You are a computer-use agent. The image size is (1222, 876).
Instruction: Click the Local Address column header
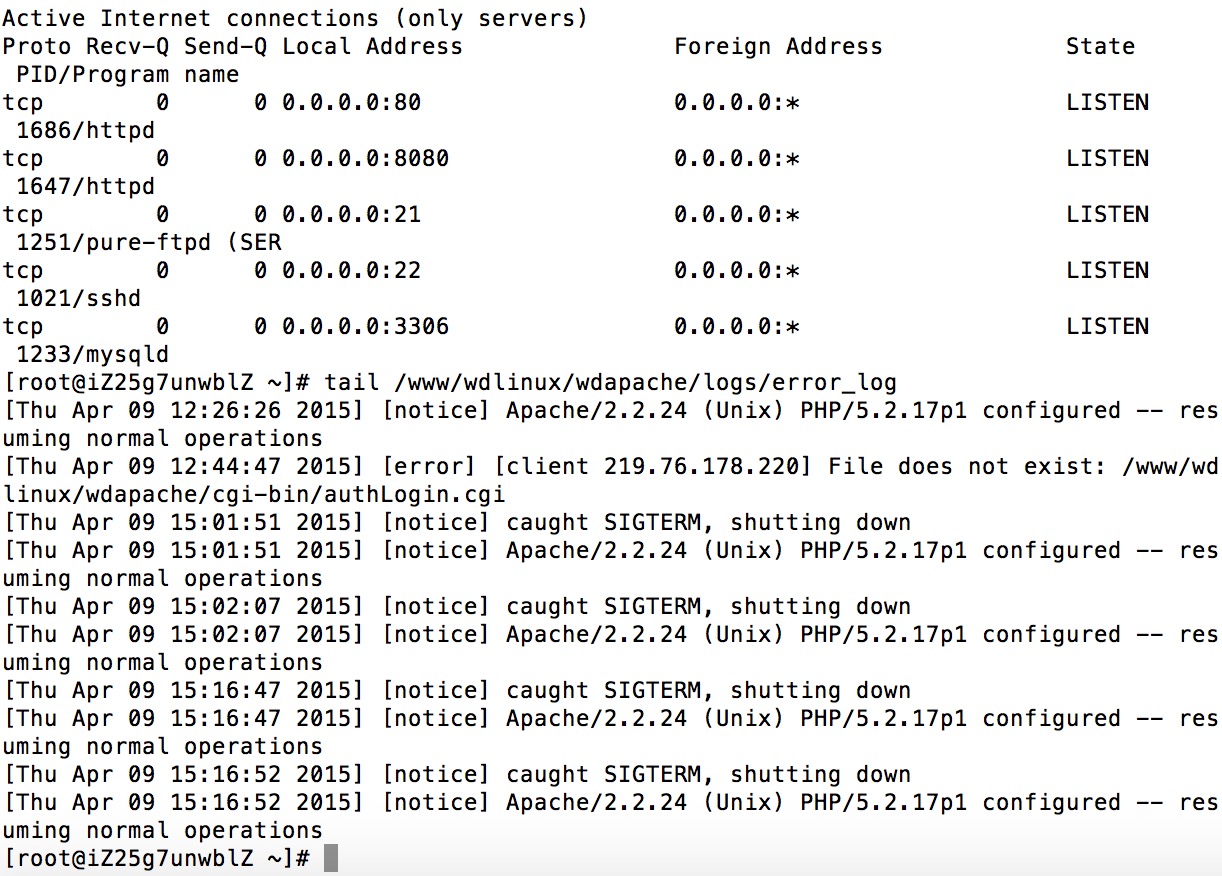(x=372, y=47)
